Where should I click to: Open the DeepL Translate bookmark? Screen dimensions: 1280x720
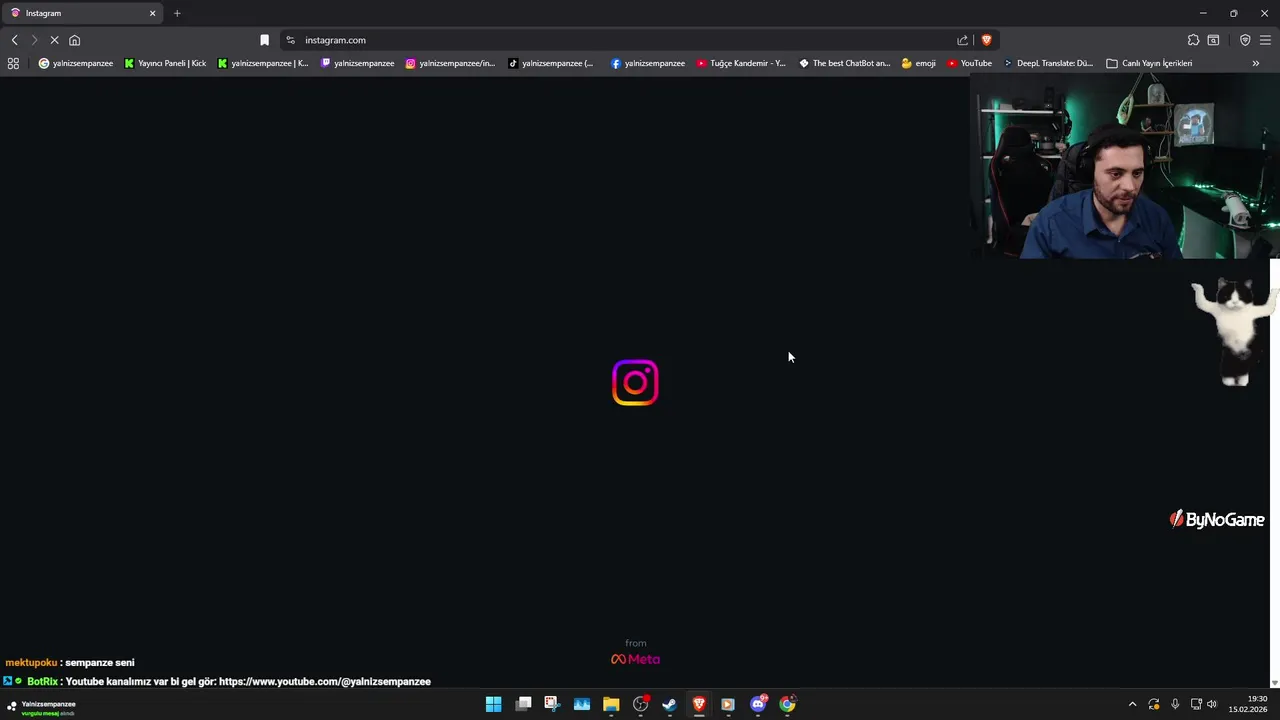[1048, 63]
